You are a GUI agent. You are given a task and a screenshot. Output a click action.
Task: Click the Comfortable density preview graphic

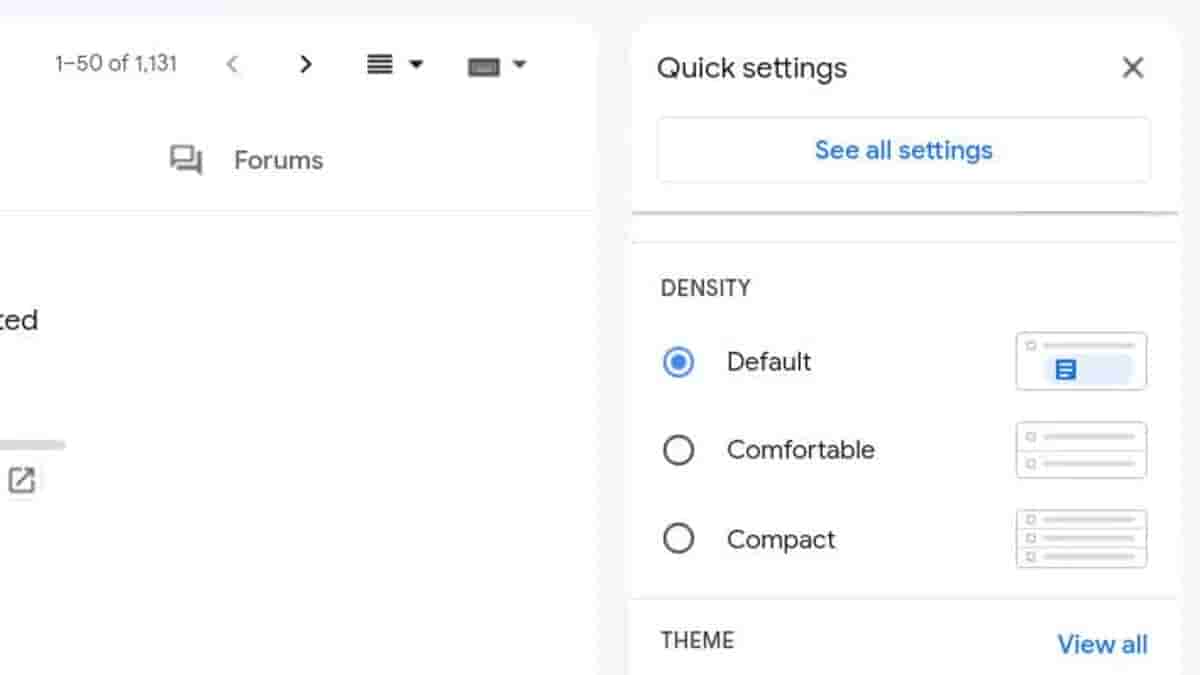(1080, 450)
